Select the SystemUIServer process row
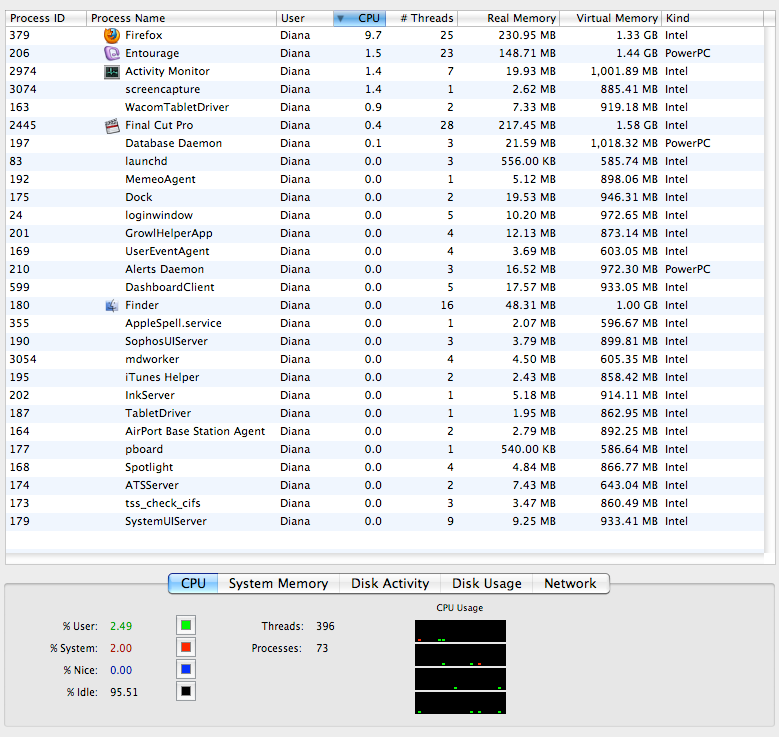Screen dimensions: 779x737 tap(385, 521)
